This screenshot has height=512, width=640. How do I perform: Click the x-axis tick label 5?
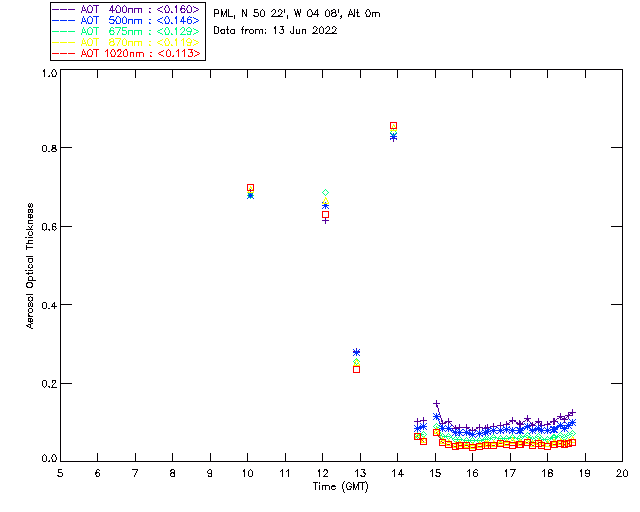pos(60,473)
